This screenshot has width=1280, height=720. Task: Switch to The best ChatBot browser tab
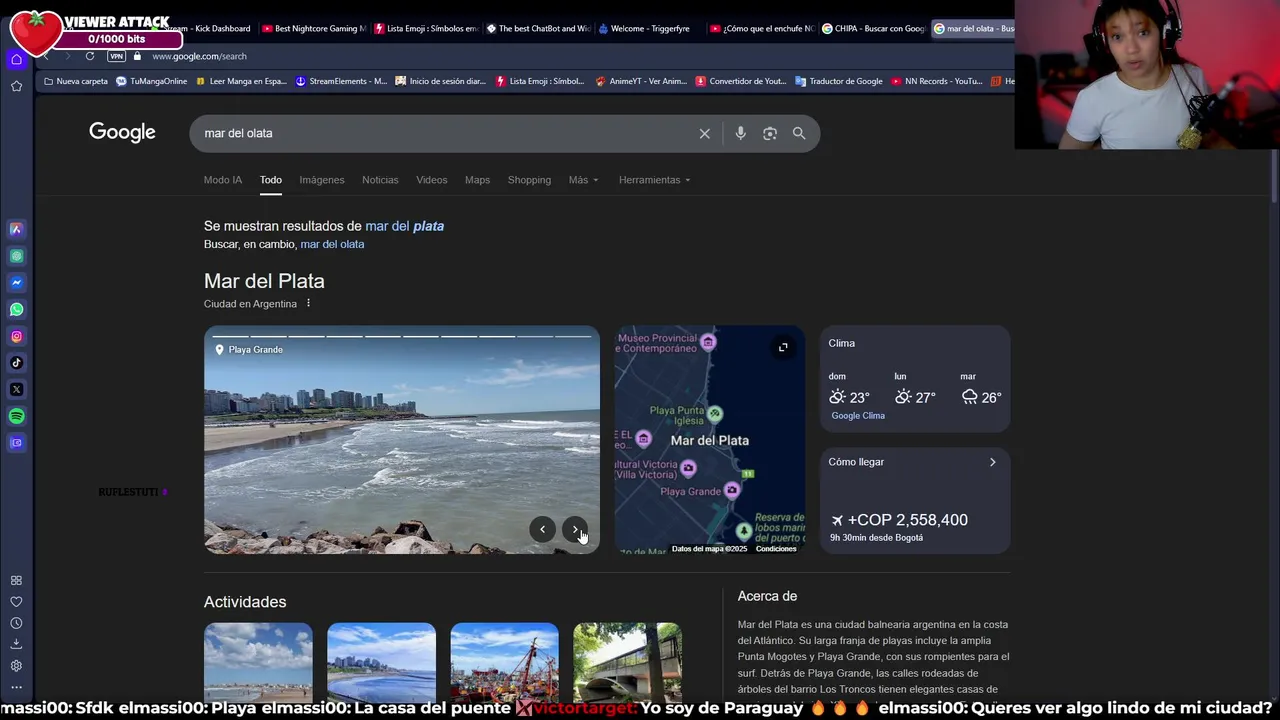tap(538, 29)
